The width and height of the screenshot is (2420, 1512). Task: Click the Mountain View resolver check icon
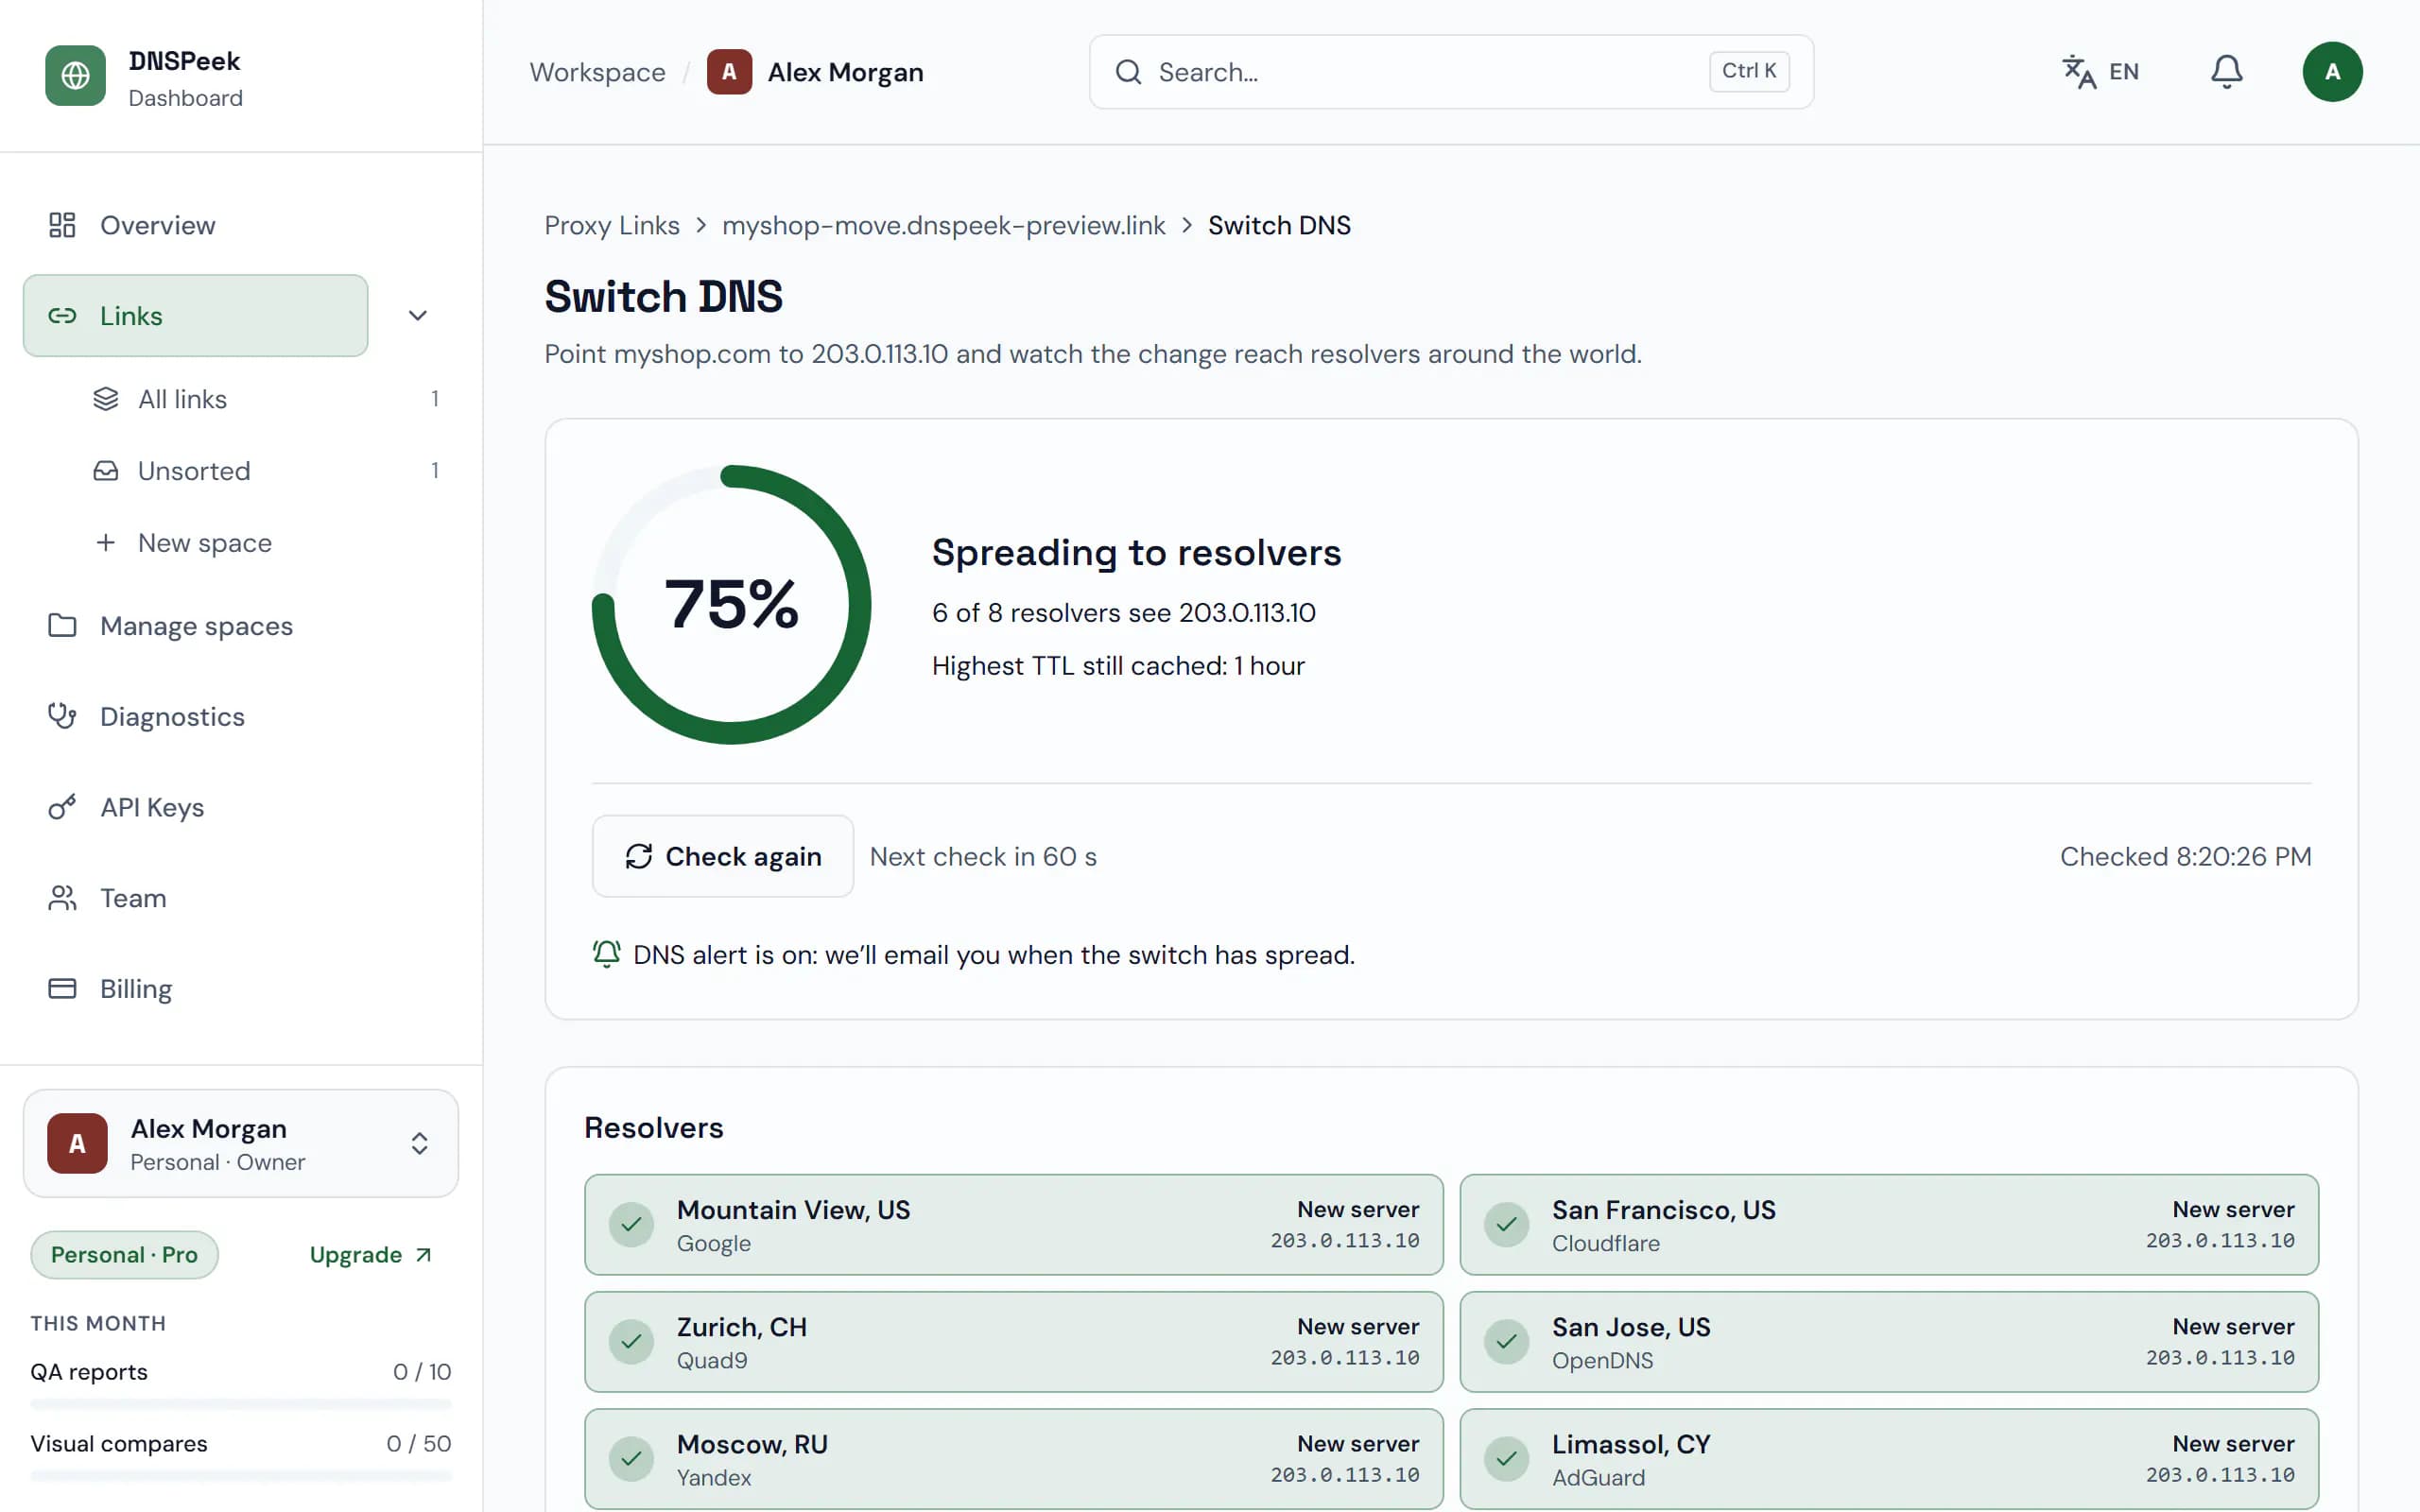[631, 1224]
